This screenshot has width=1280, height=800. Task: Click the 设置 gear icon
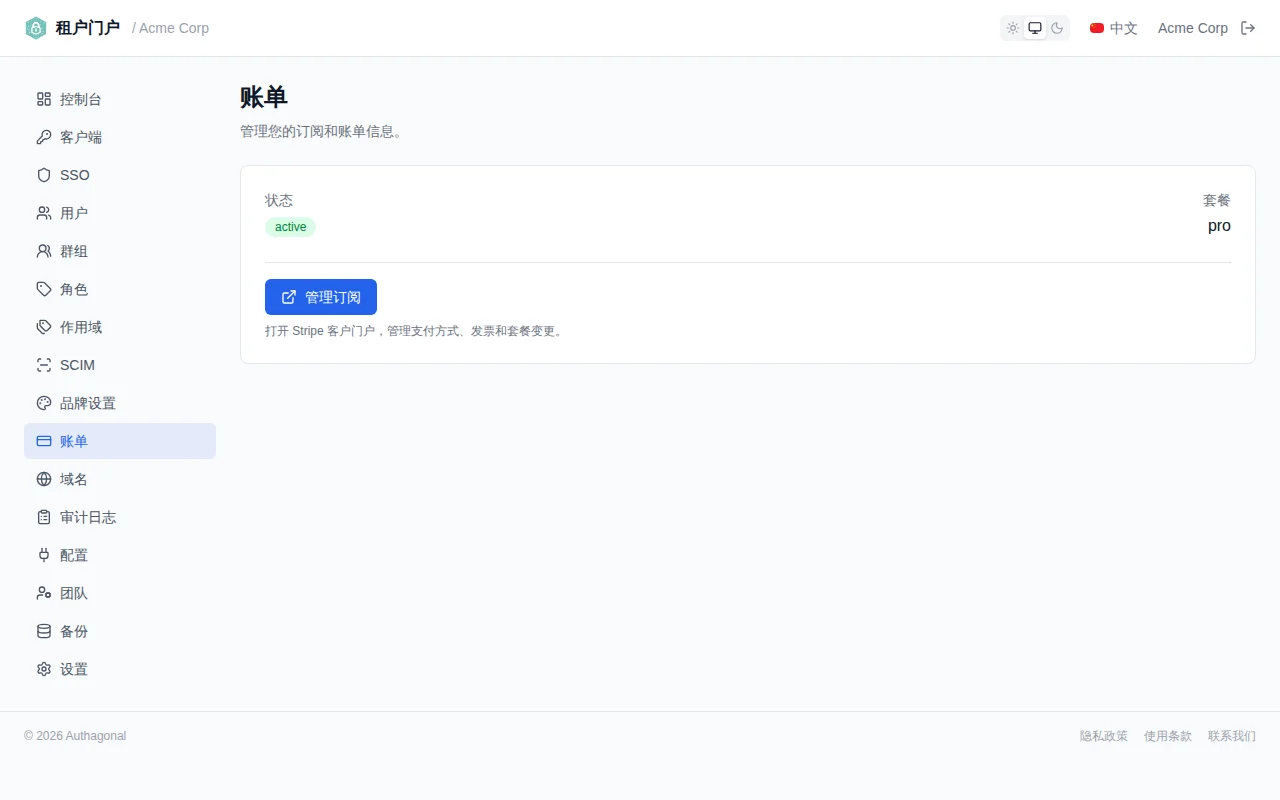click(x=44, y=669)
